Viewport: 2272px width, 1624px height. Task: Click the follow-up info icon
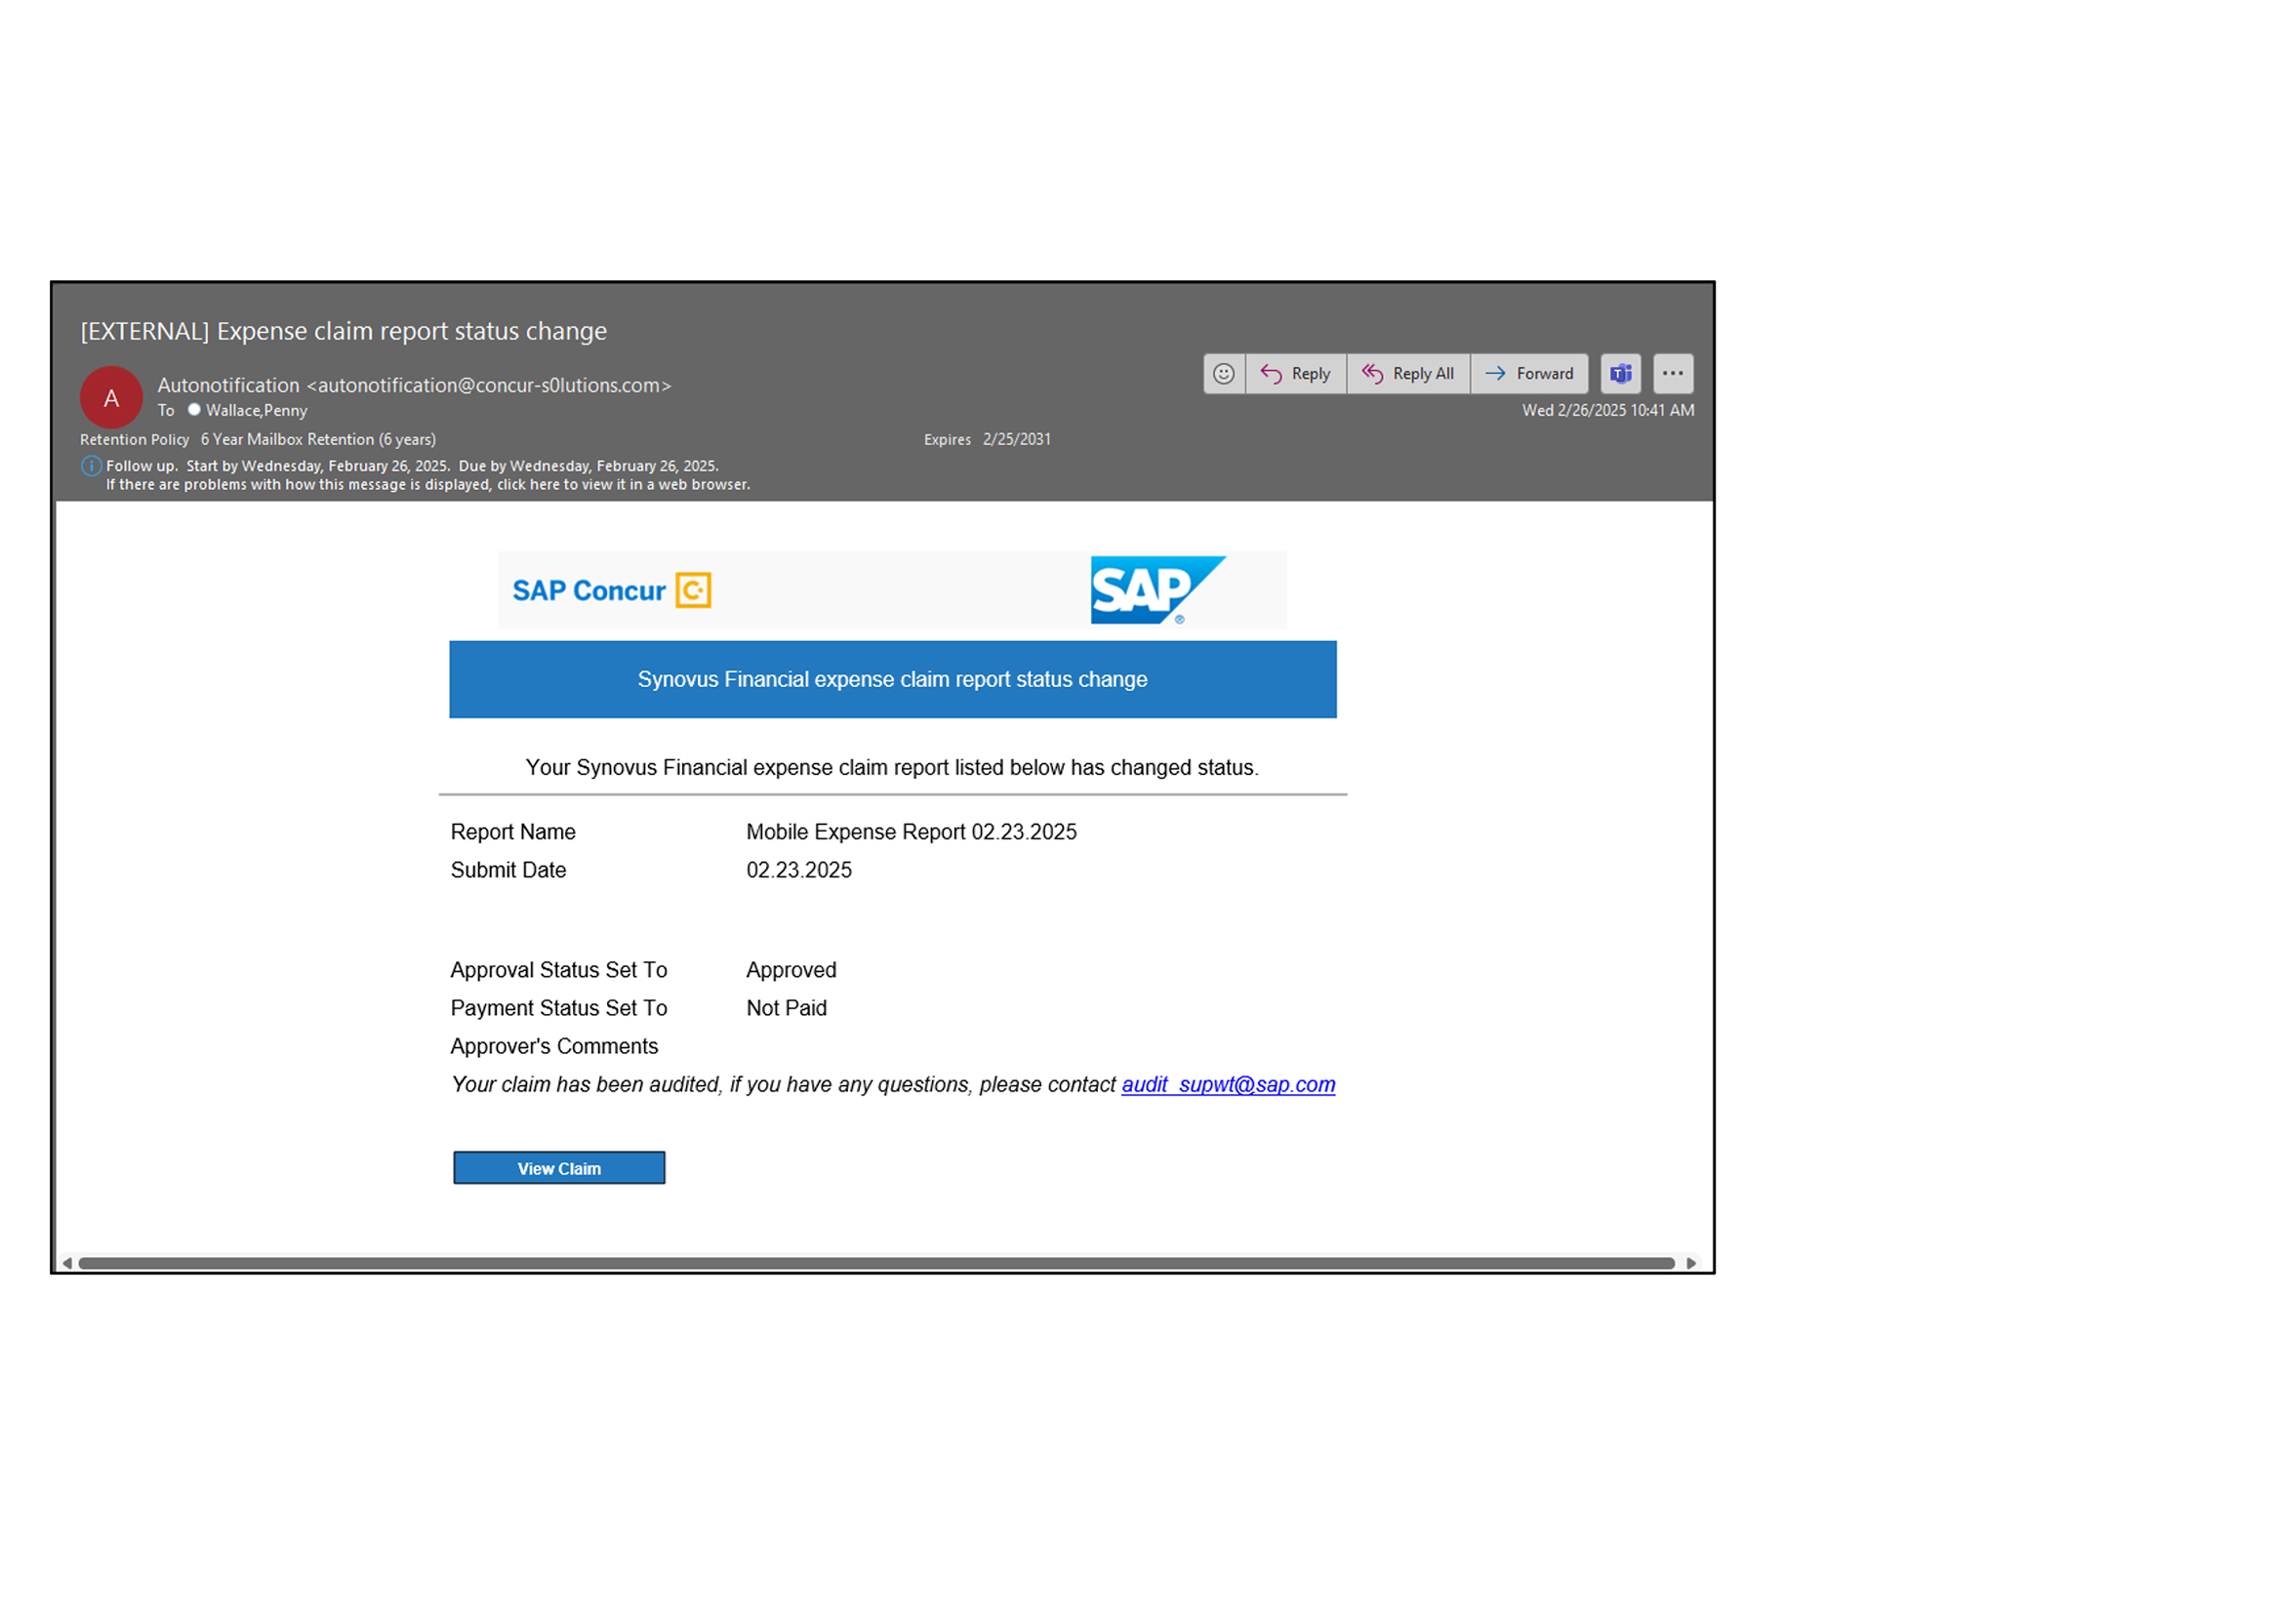click(x=91, y=466)
